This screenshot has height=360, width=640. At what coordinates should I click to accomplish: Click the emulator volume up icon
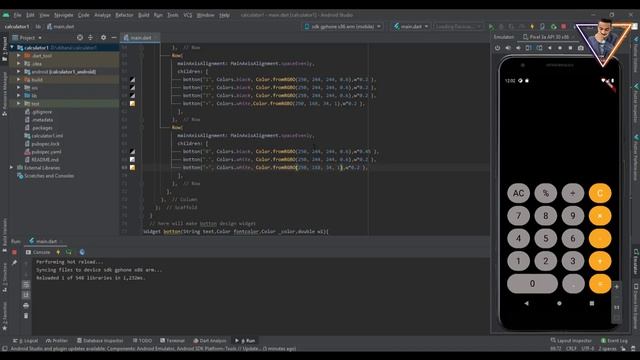pos(508,48)
